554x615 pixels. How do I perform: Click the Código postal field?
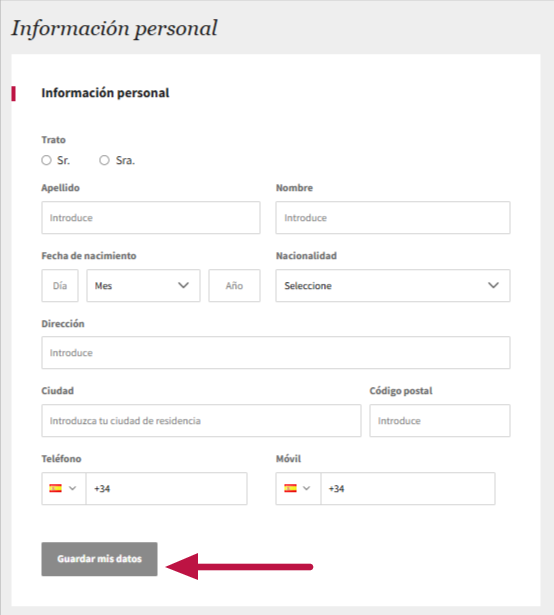click(440, 420)
